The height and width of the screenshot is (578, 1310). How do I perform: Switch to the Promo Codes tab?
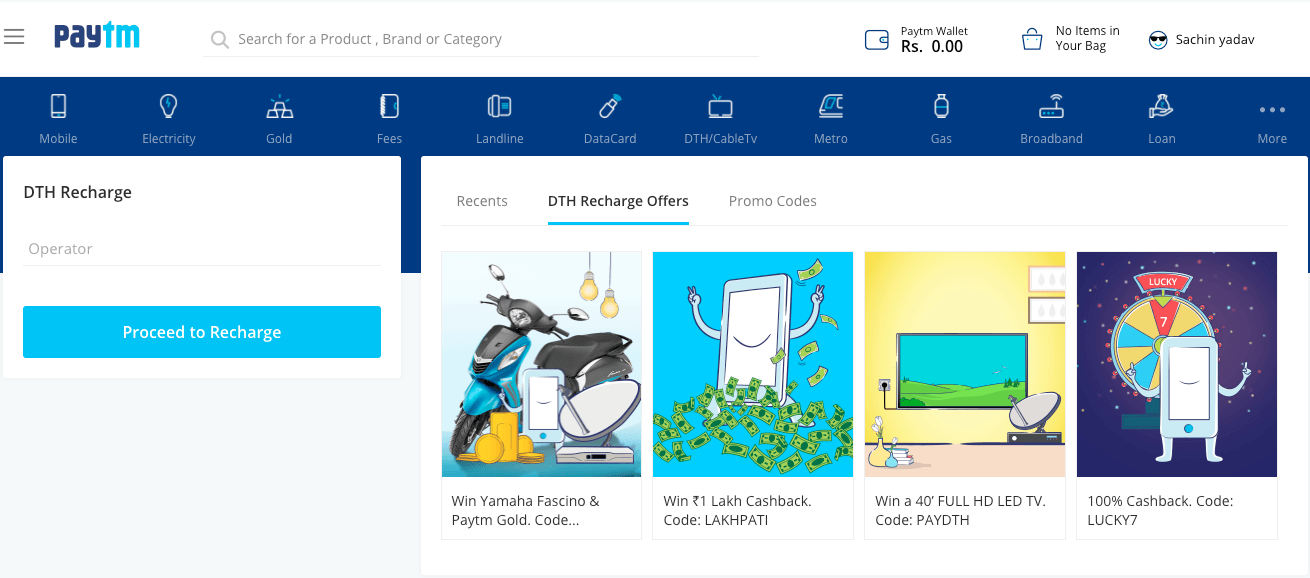[x=773, y=201]
